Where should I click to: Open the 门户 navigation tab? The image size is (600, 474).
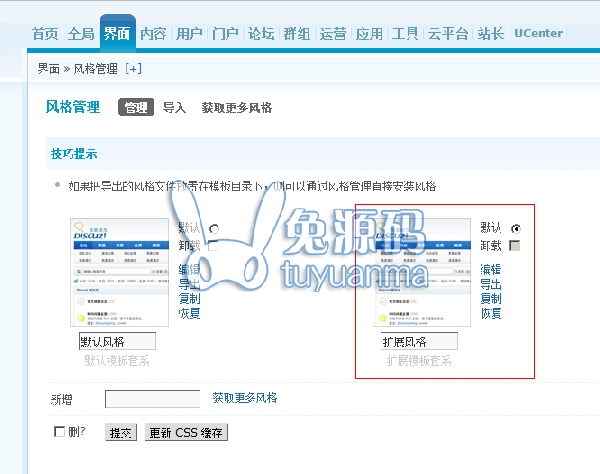pos(225,34)
